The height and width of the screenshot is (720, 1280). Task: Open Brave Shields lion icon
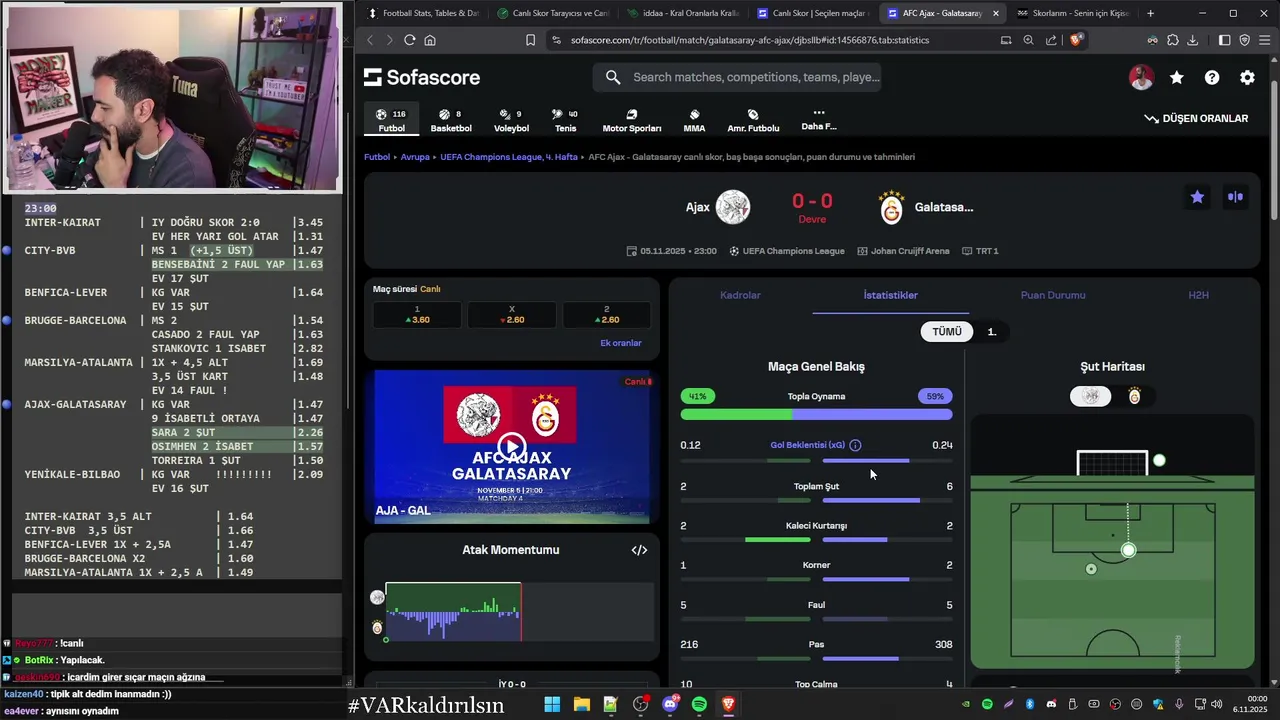(1076, 40)
